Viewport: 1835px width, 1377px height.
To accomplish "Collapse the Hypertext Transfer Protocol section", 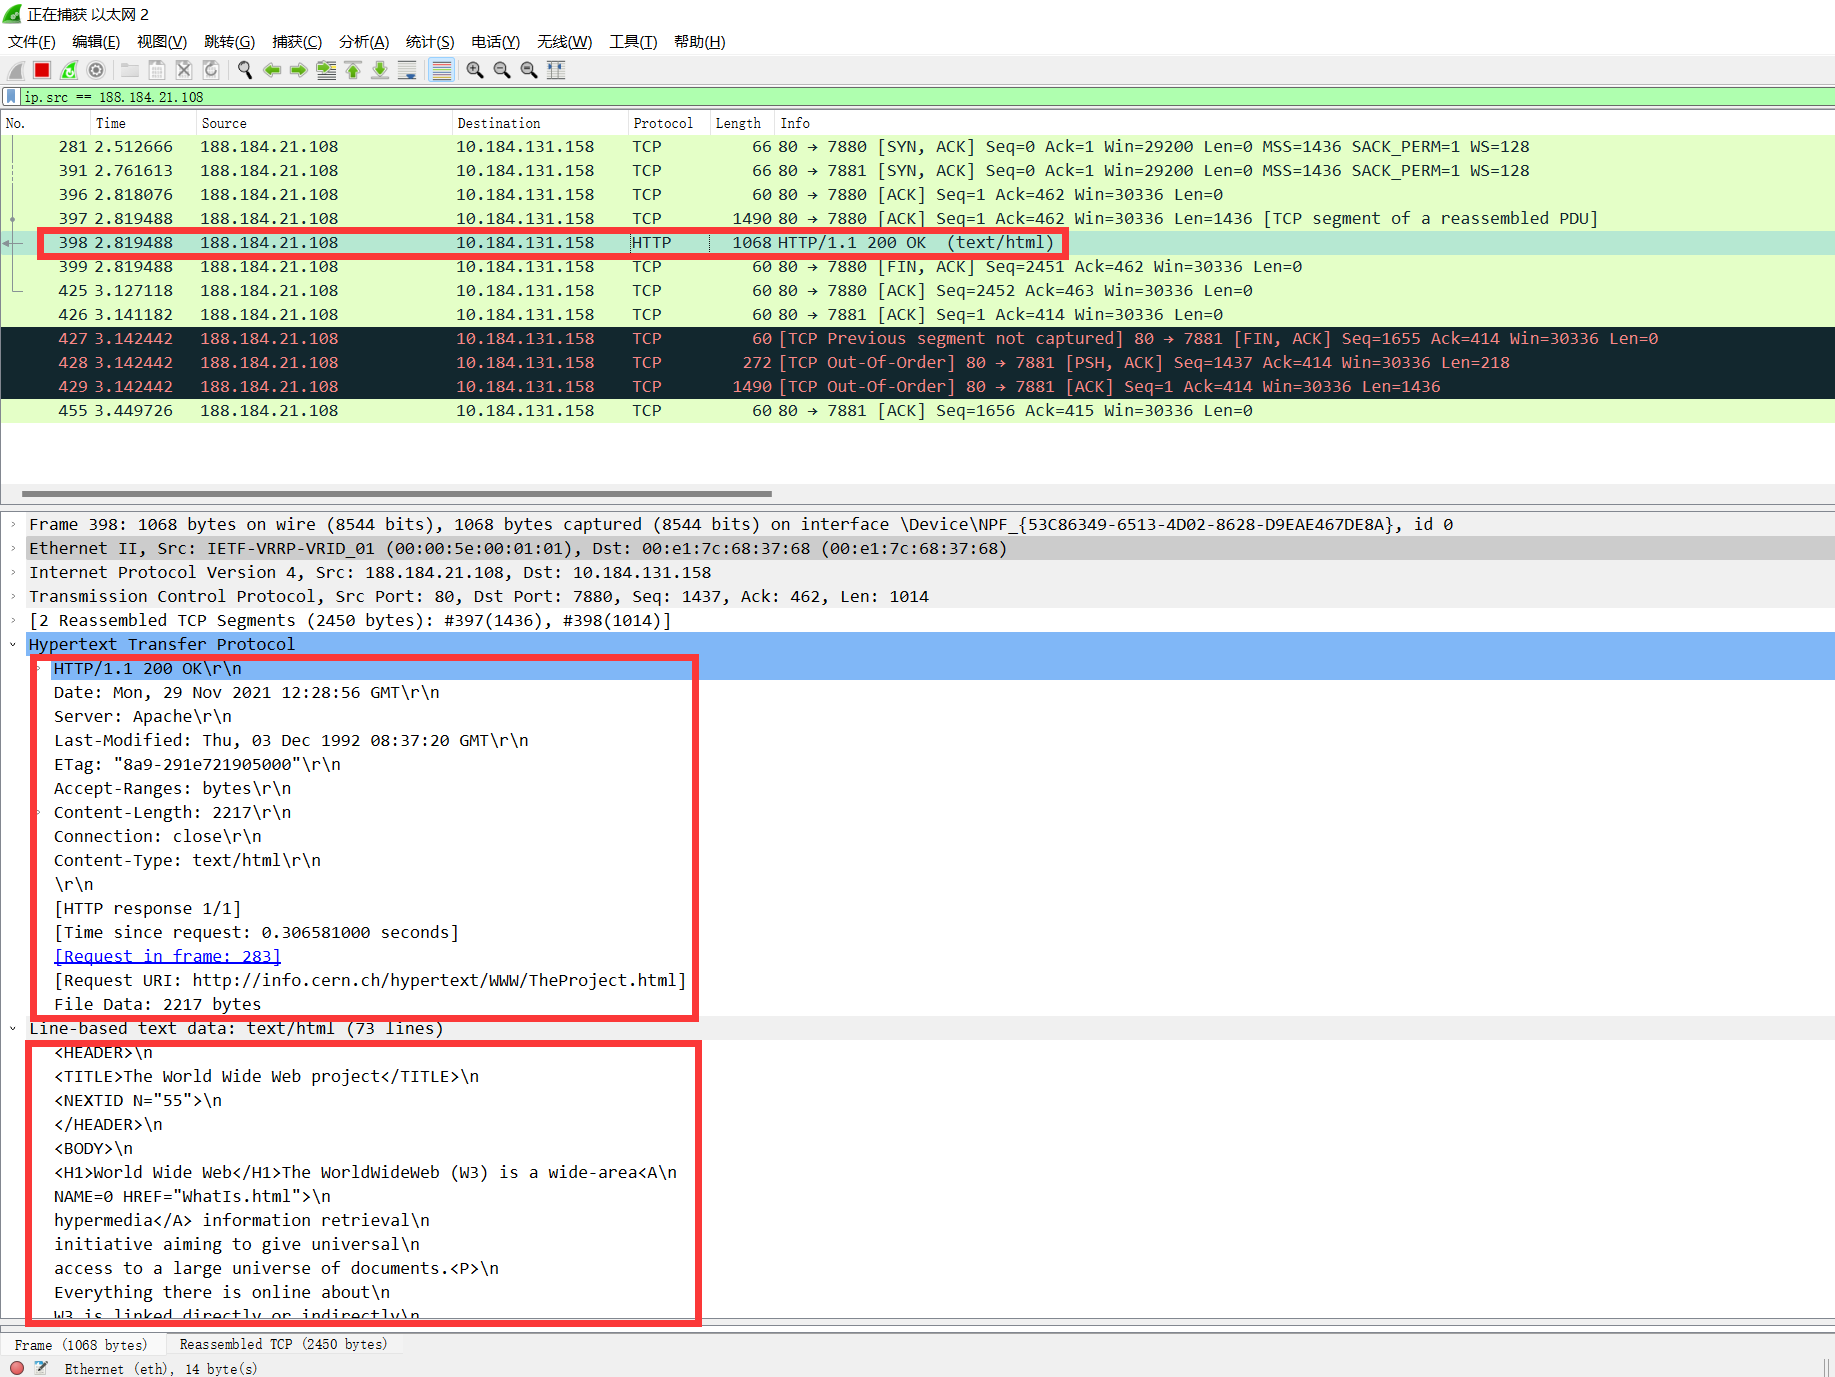I will [x=13, y=644].
